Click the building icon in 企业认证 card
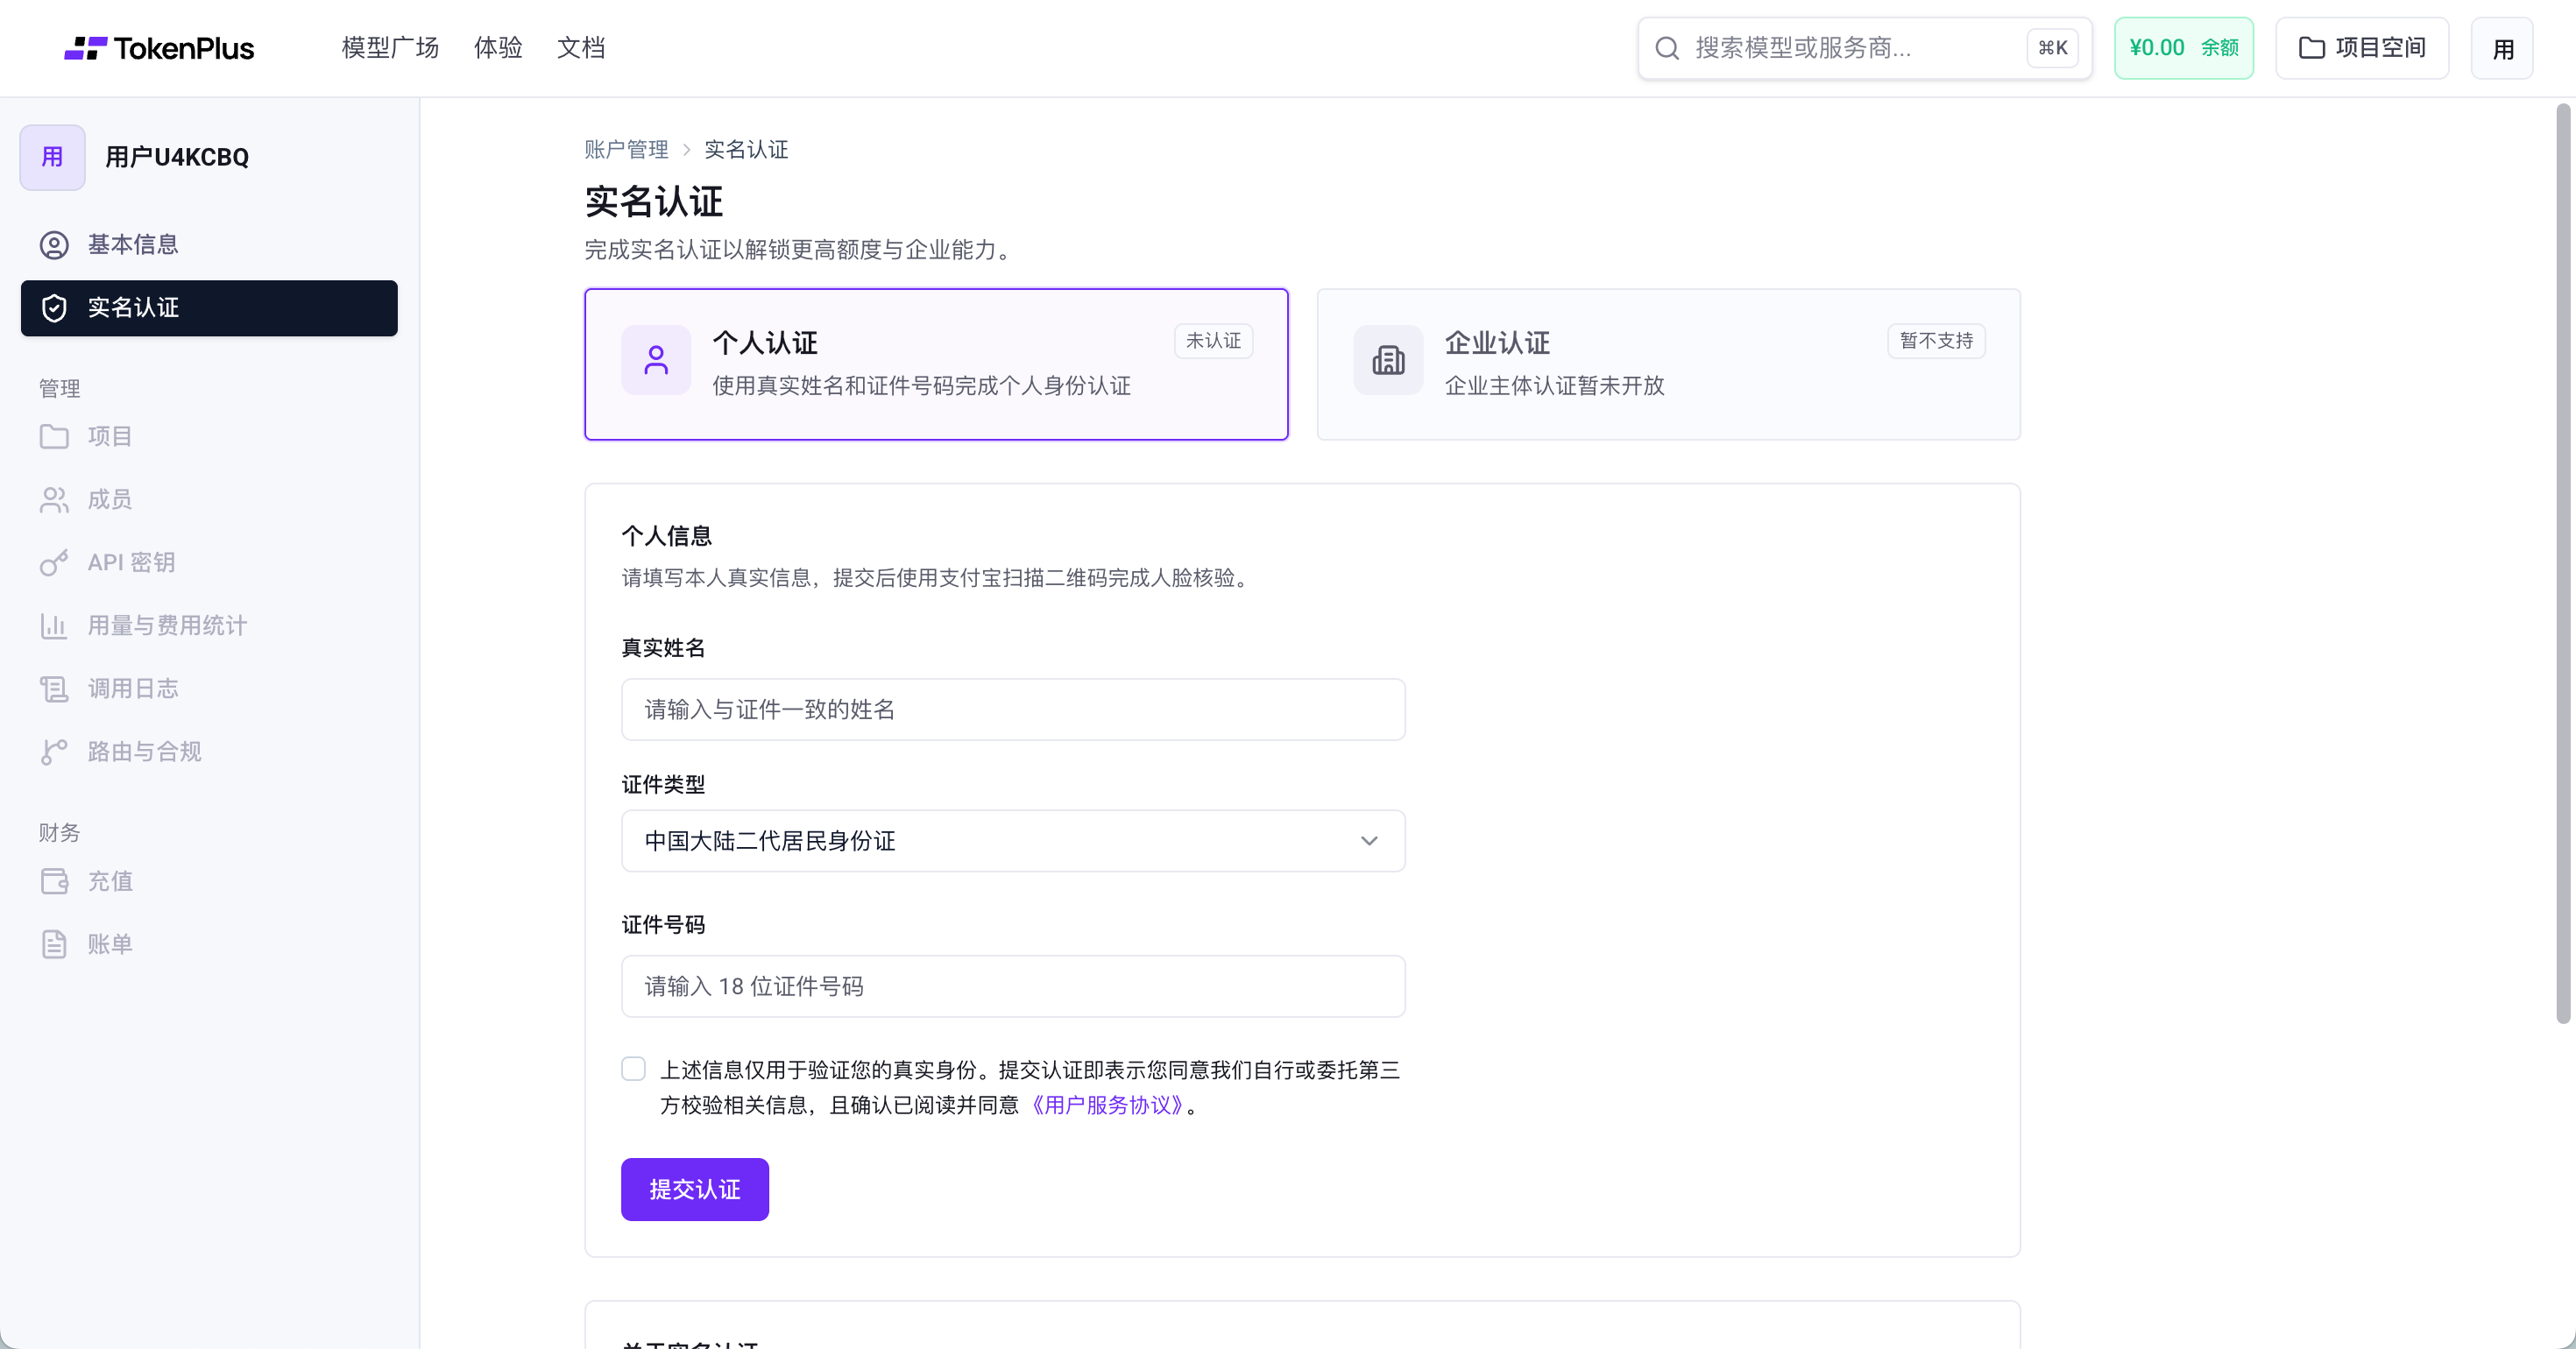This screenshot has width=2576, height=1349. [1388, 360]
